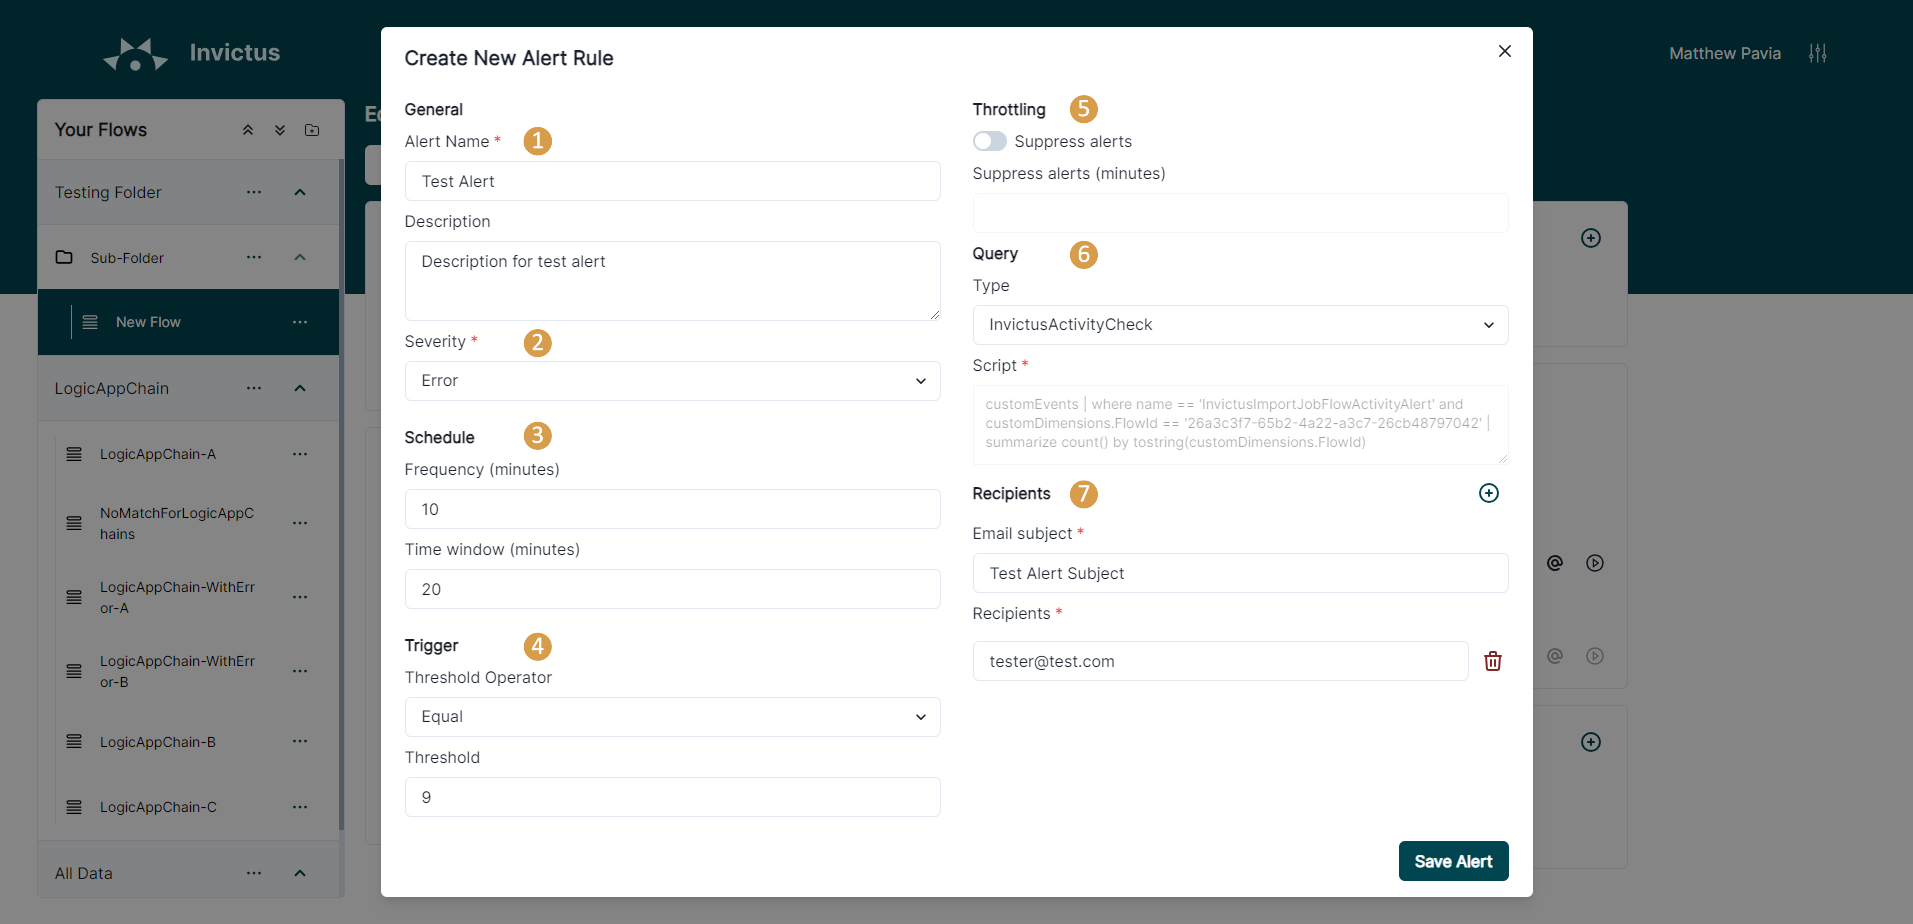Select the LogicAppChain-B flow
Screen dimensions: 1913x924
[x=158, y=742]
